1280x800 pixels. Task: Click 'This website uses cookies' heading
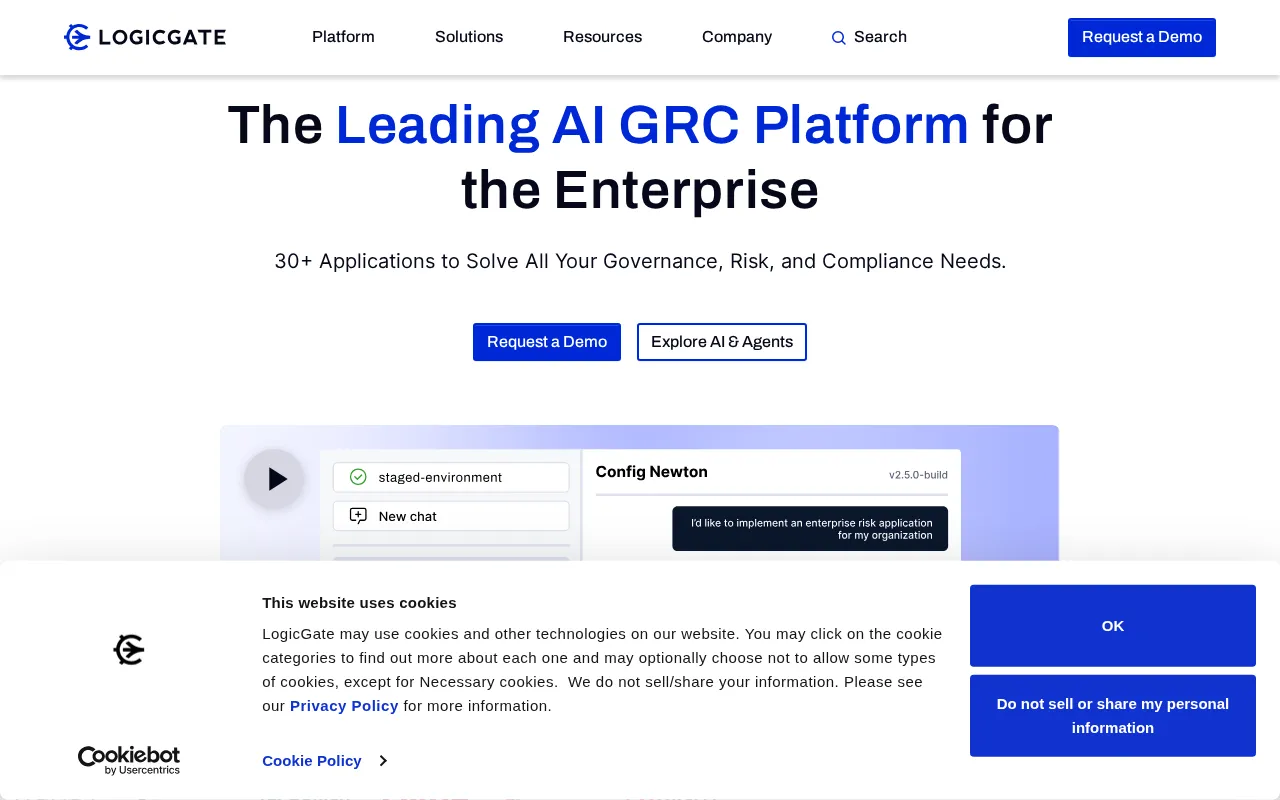[x=359, y=603]
